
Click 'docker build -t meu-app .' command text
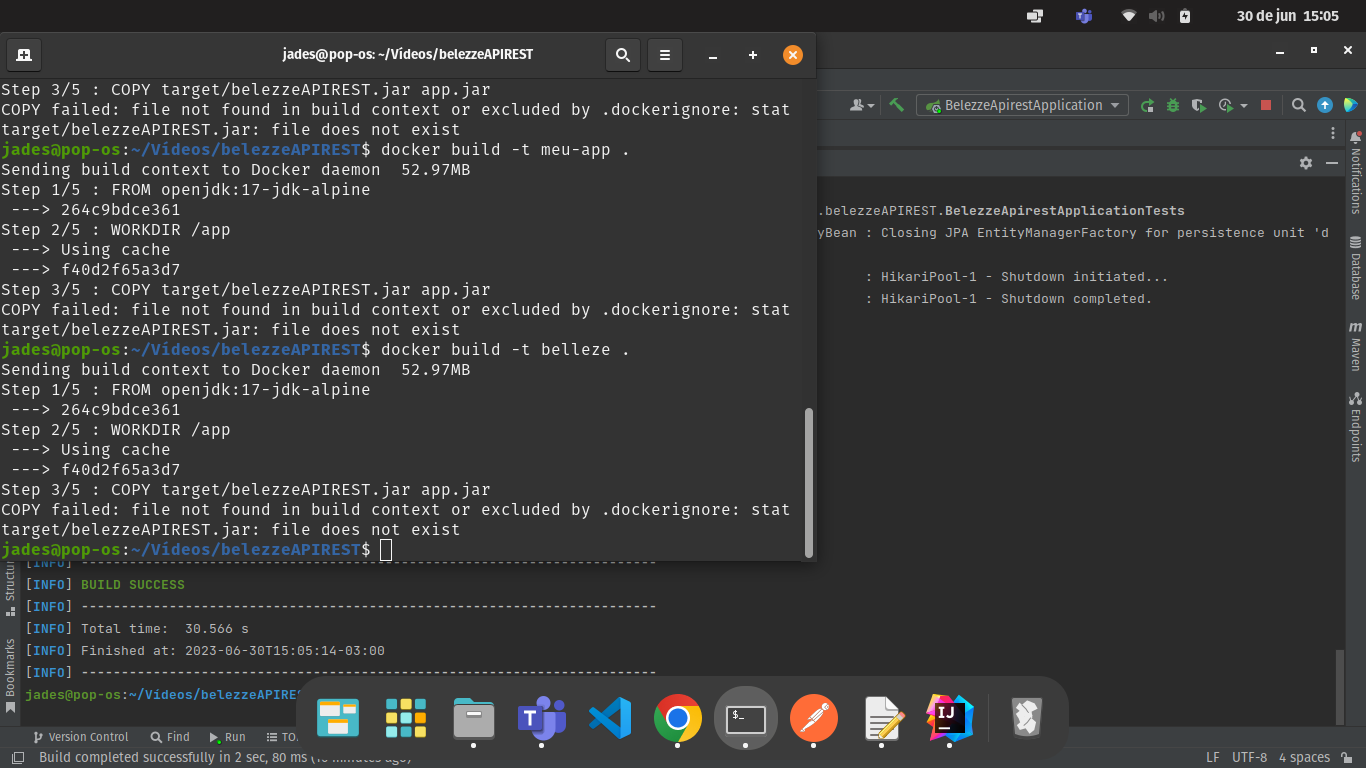coord(505,150)
